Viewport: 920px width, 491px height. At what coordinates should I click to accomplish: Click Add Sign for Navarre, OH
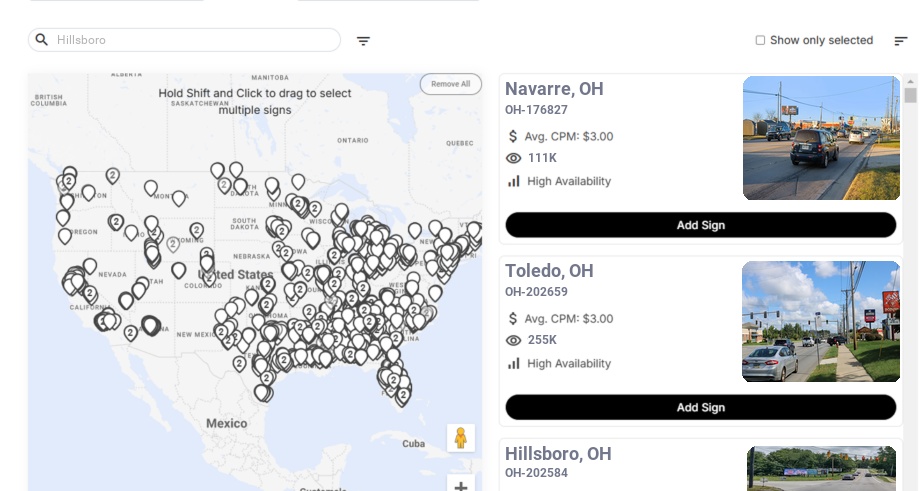tap(700, 225)
